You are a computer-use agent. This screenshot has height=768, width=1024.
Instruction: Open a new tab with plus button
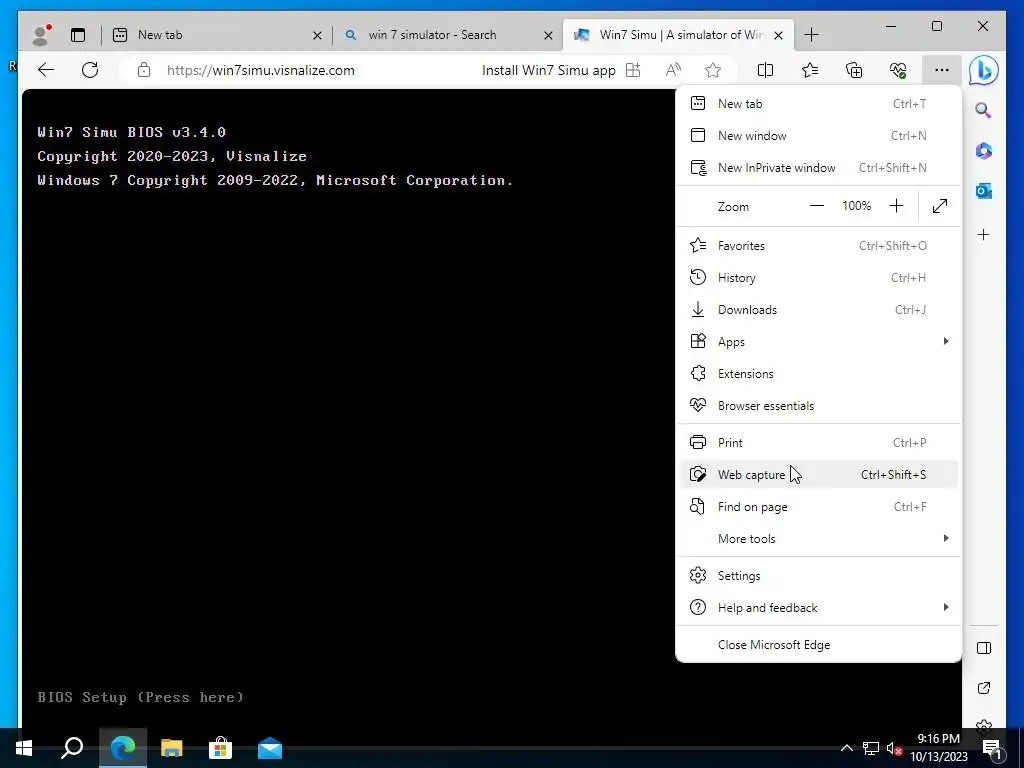811,35
